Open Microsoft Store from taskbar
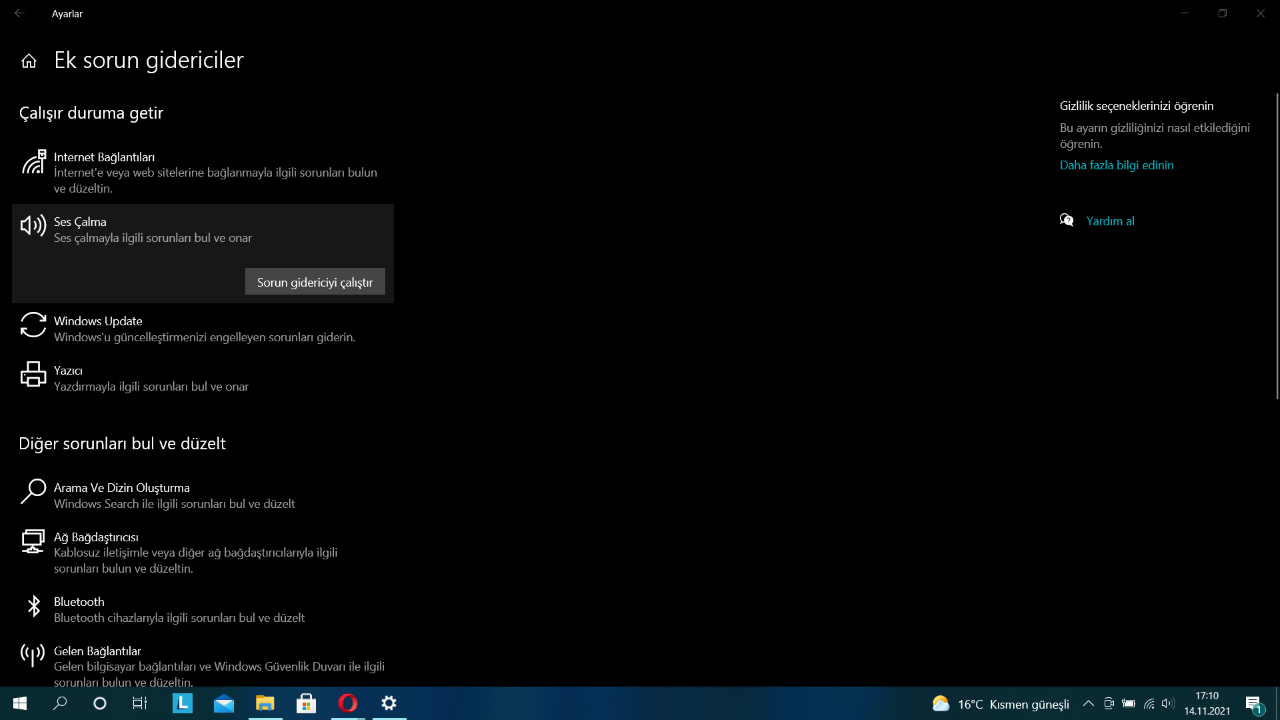Viewport: 1280px width, 720px height. tap(306, 703)
